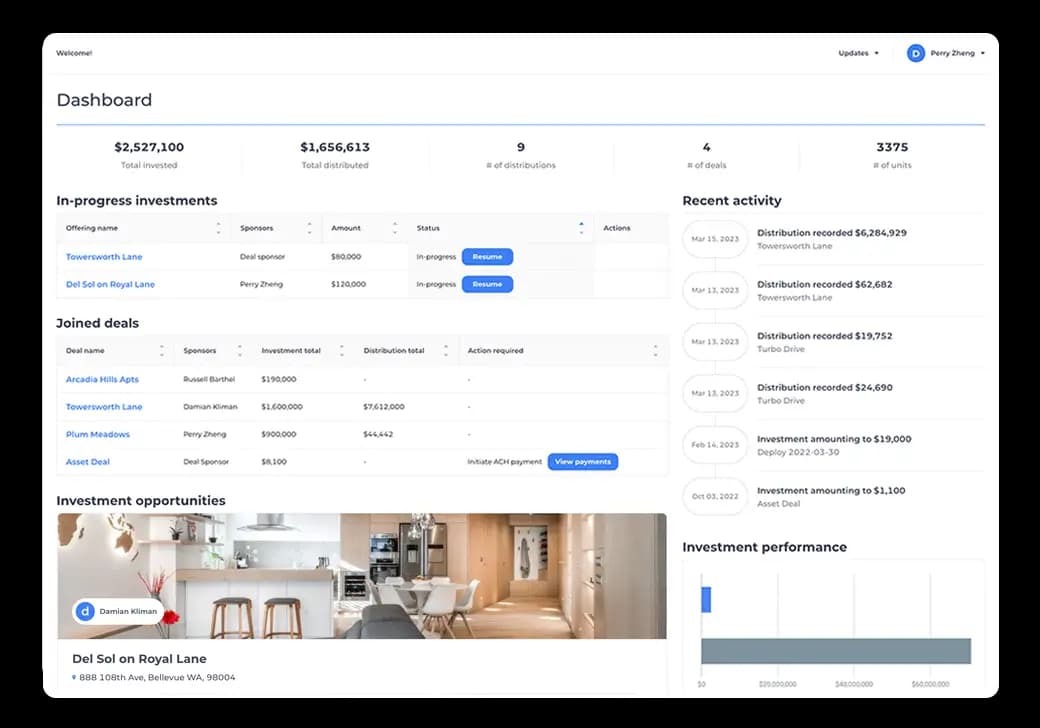This screenshot has width=1040, height=728.
Task: Click the location pin icon by the address
Action: (74, 678)
